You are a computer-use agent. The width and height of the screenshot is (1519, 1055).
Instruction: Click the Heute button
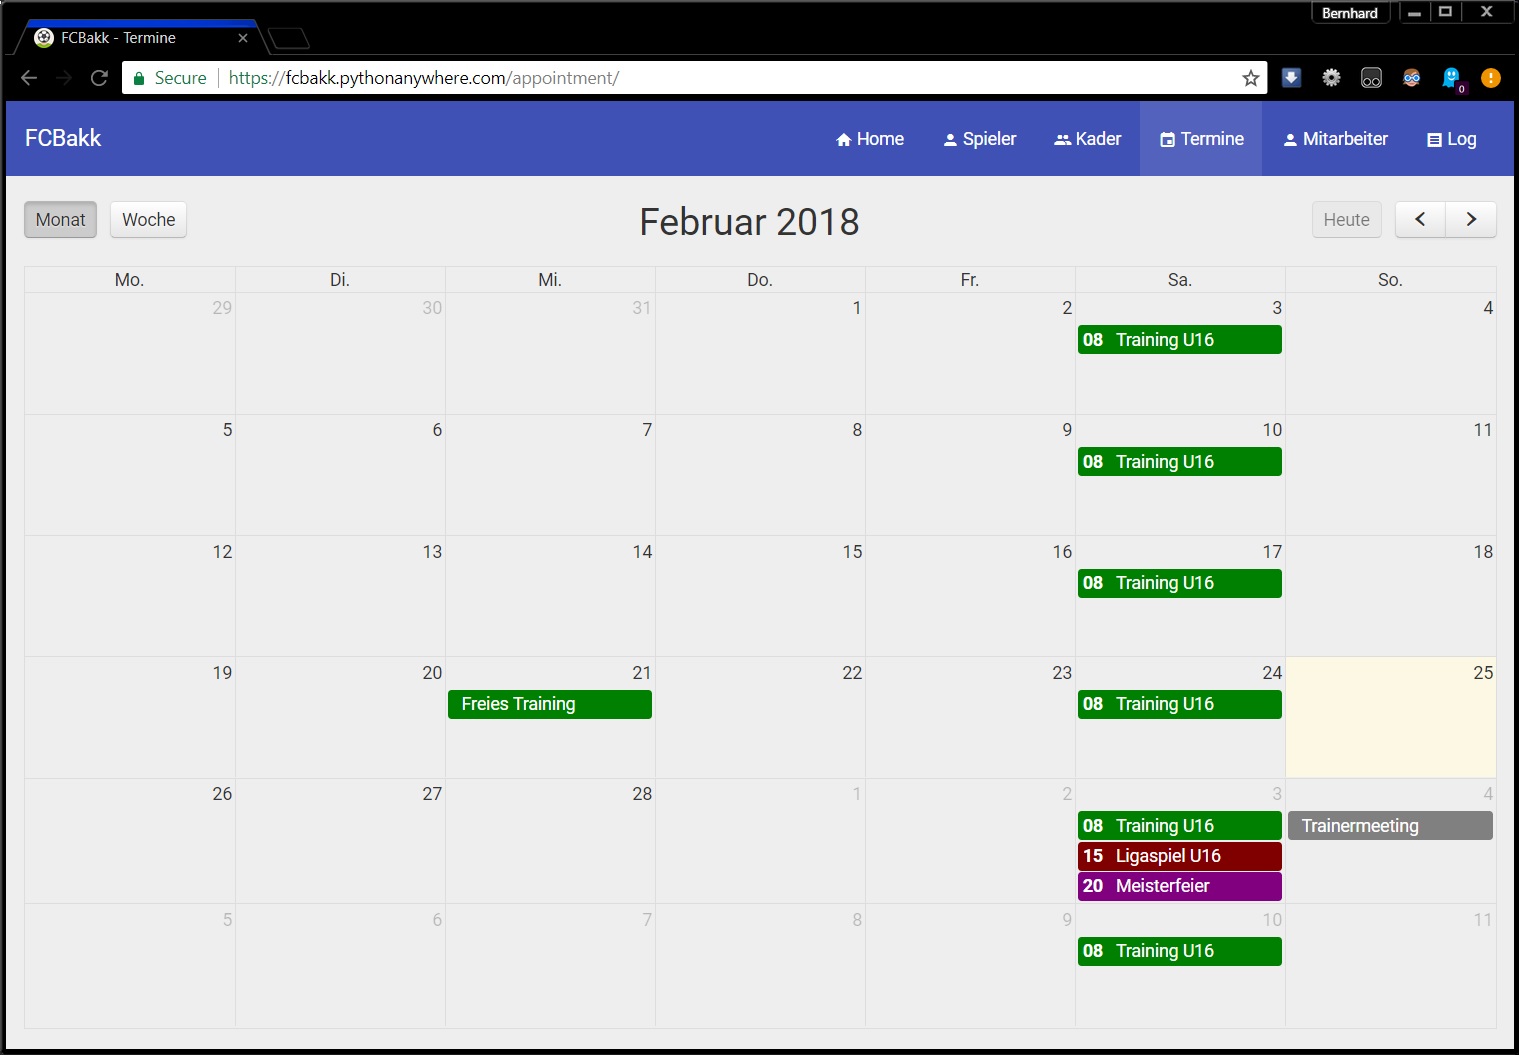(x=1346, y=220)
